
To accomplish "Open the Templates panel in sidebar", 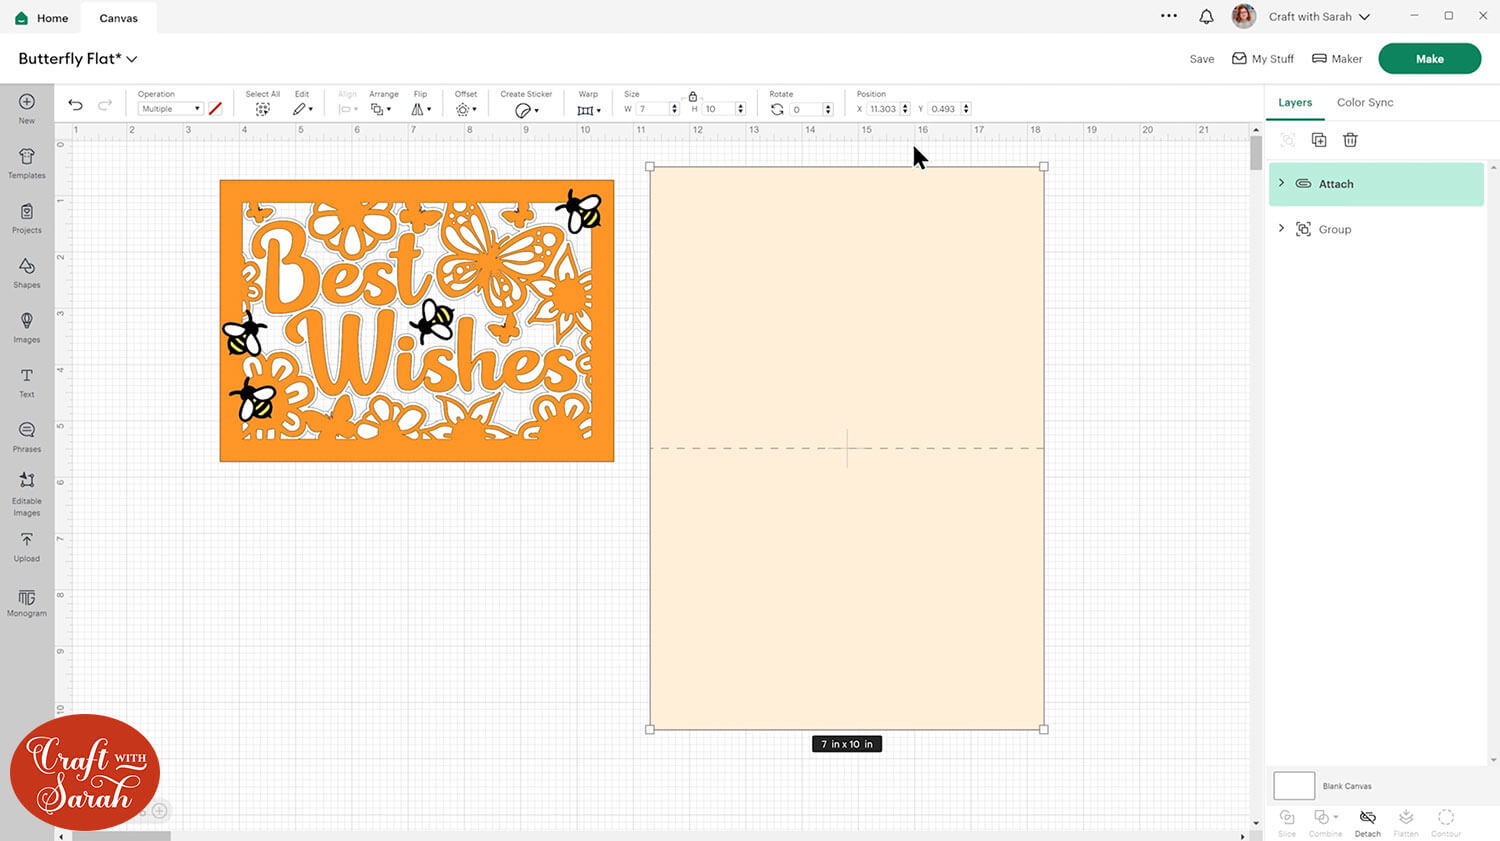I will pyautogui.click(x=27, y=162).
